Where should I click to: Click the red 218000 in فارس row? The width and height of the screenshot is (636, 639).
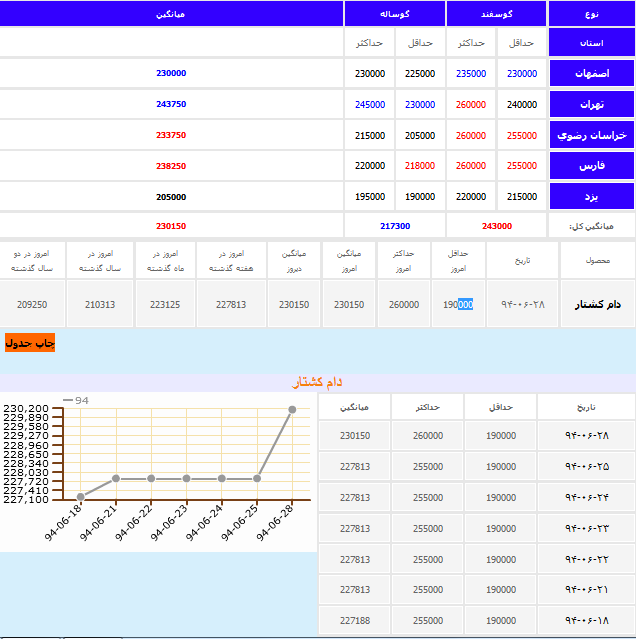click(x=420, y=165)
